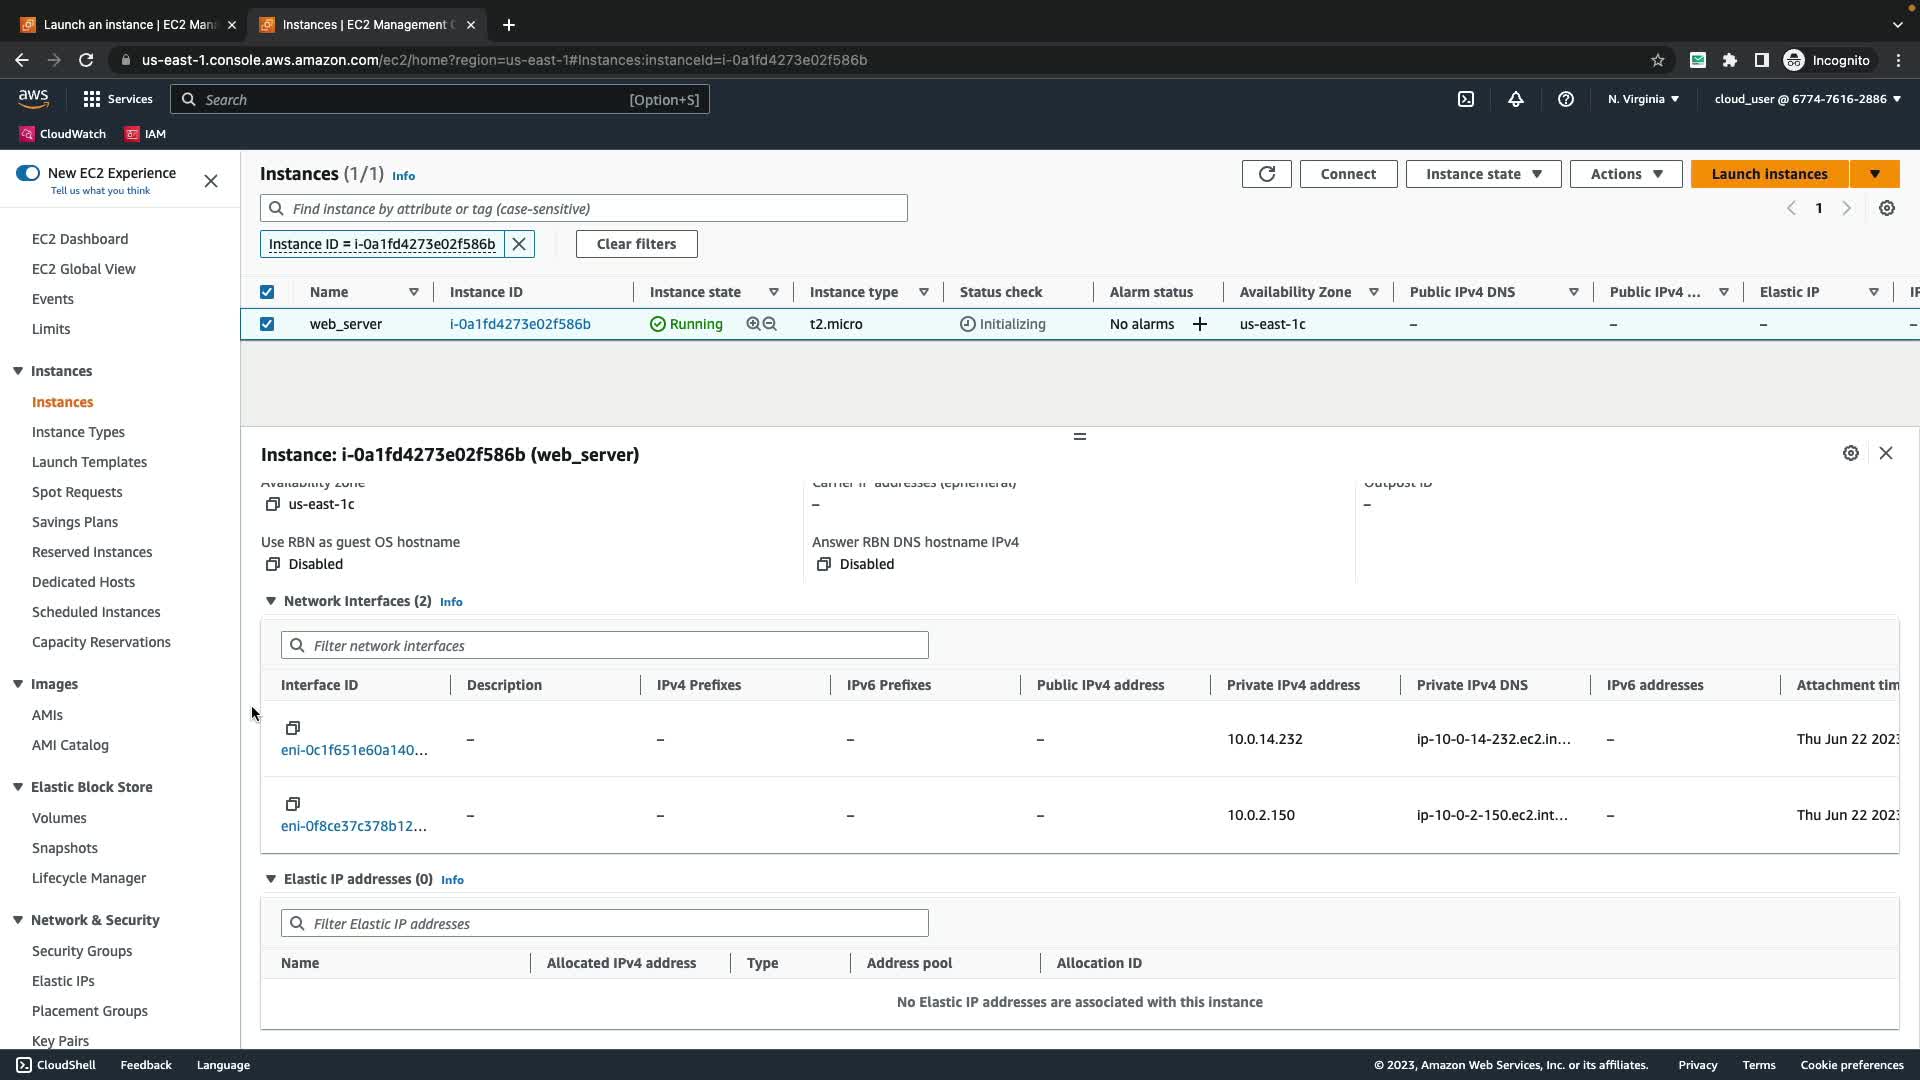Open the AWS CloudShell icon in top bar

1465,99
